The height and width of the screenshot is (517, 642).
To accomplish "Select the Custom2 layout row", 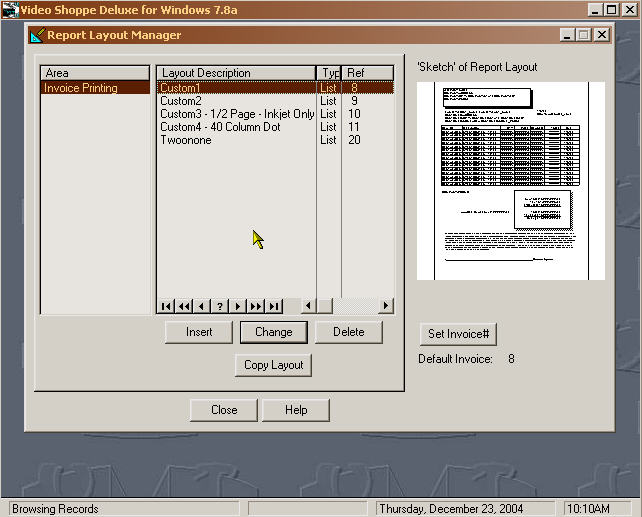I will point(181,101).
